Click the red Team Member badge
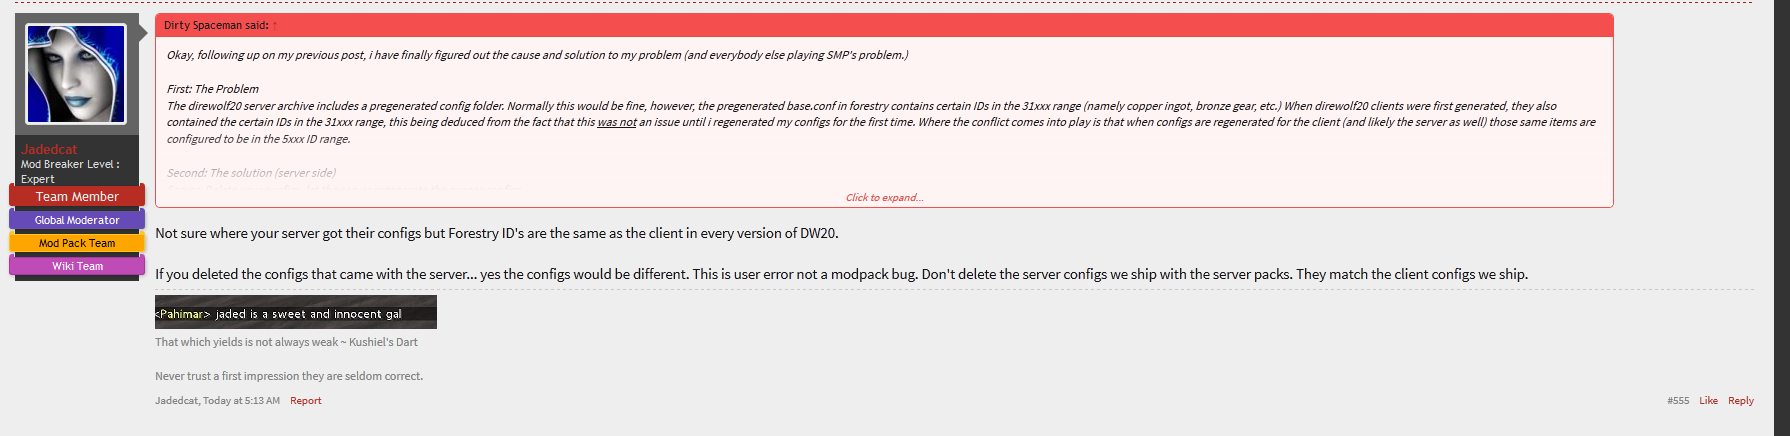 (x=77, y=196)
